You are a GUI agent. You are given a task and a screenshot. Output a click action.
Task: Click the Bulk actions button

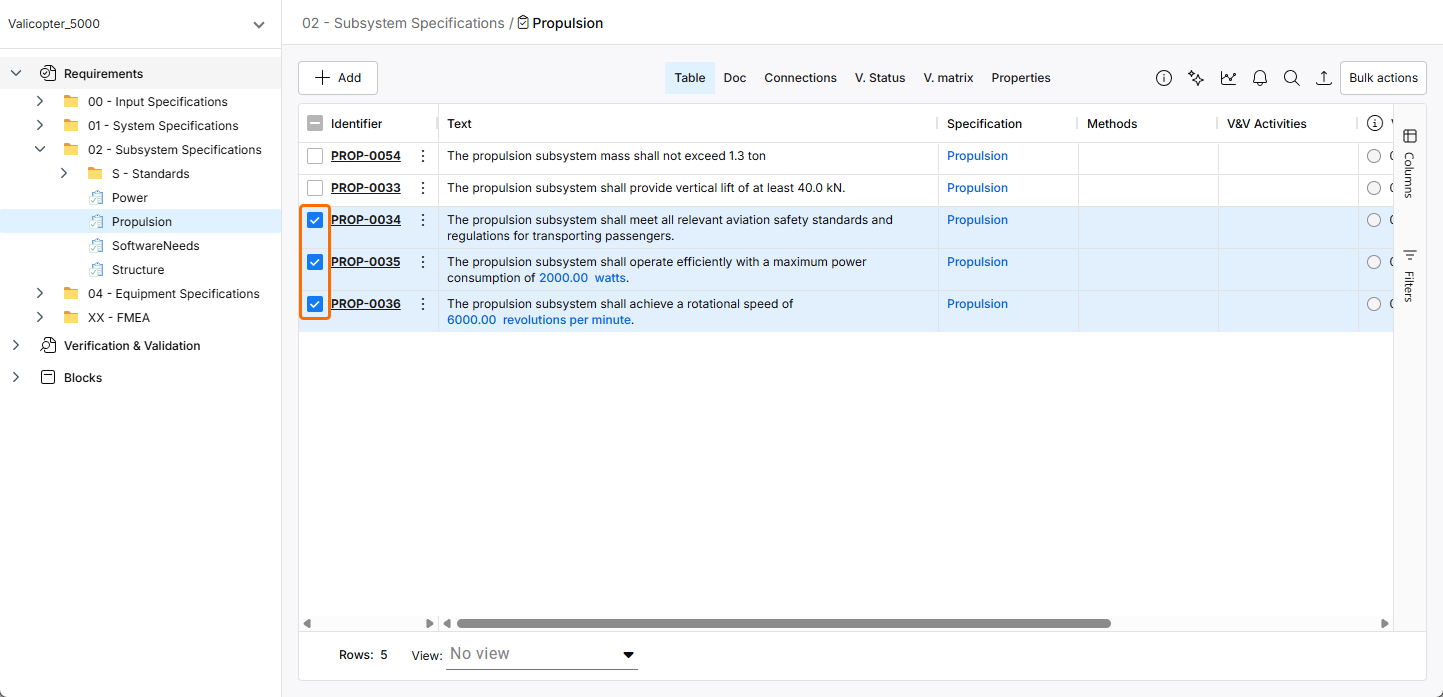pyautogui.click(x=1383, y=78)
